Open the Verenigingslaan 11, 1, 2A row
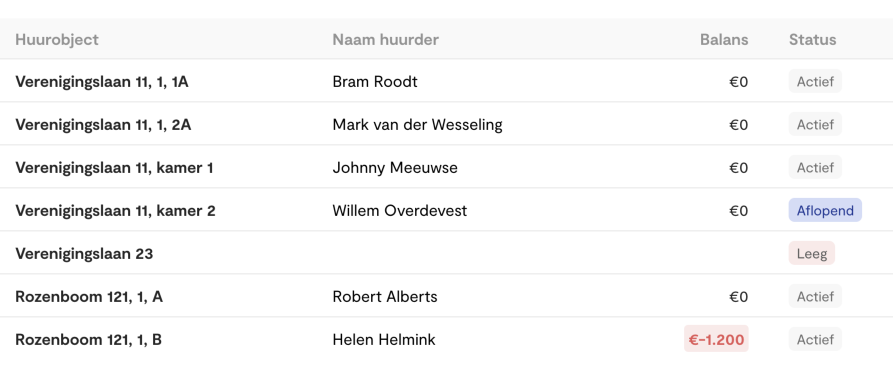 point(446,125)
